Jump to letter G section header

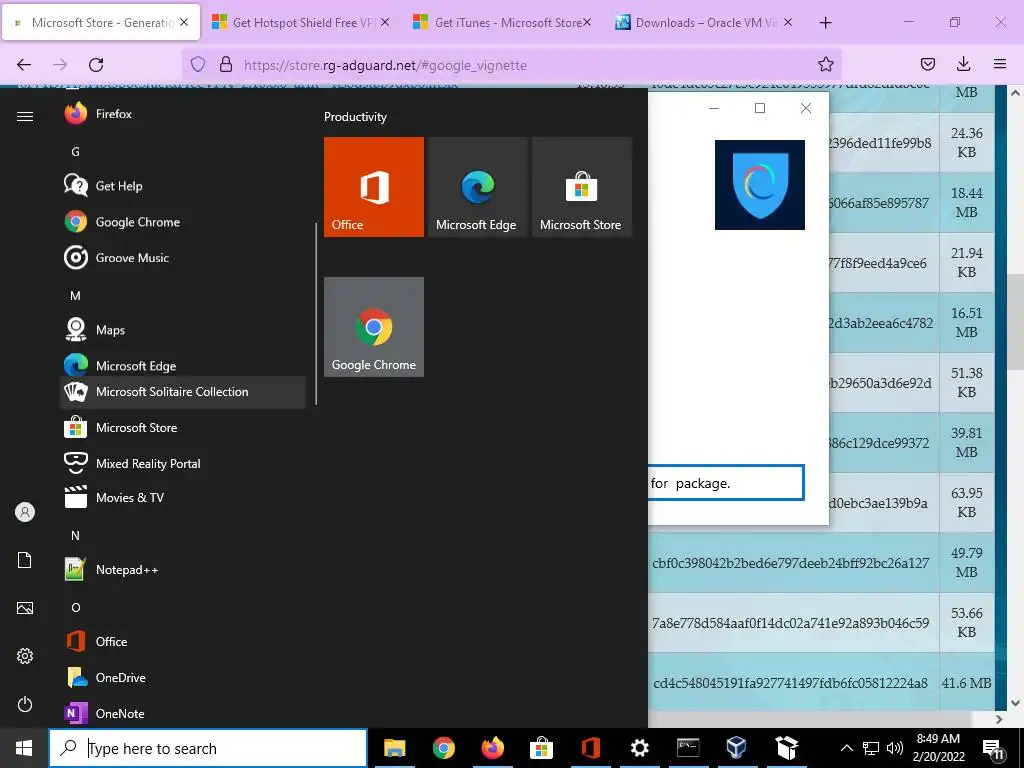(x=76, y=152)
